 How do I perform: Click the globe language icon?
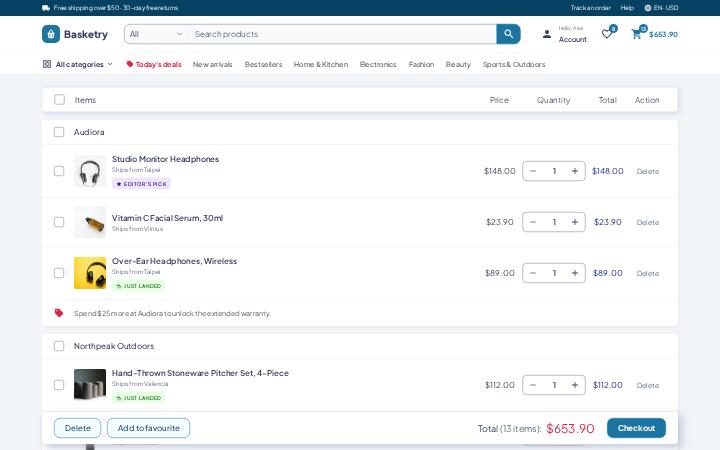[x=647, y=8]
